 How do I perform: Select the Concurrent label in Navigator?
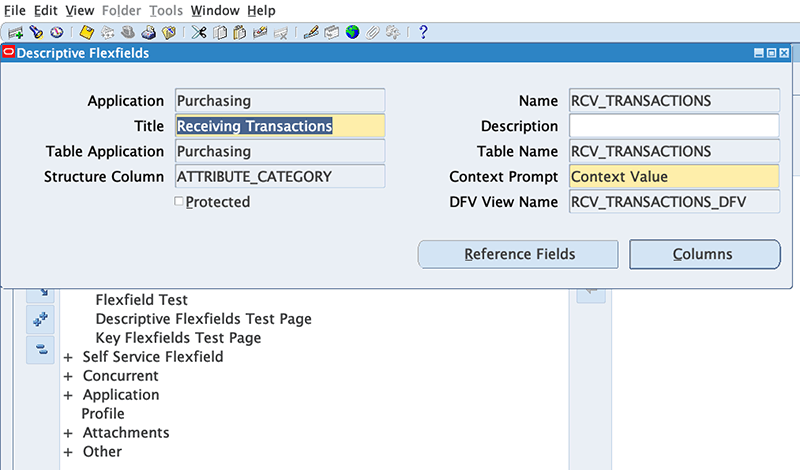tap(120, 376)
